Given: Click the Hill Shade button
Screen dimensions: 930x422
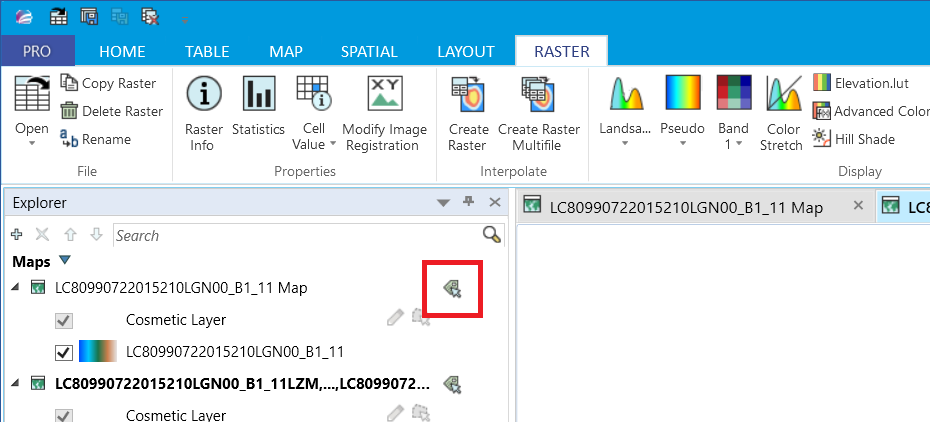Looking at the screenshot, I should pyautogui.click(x=853, y=139).
